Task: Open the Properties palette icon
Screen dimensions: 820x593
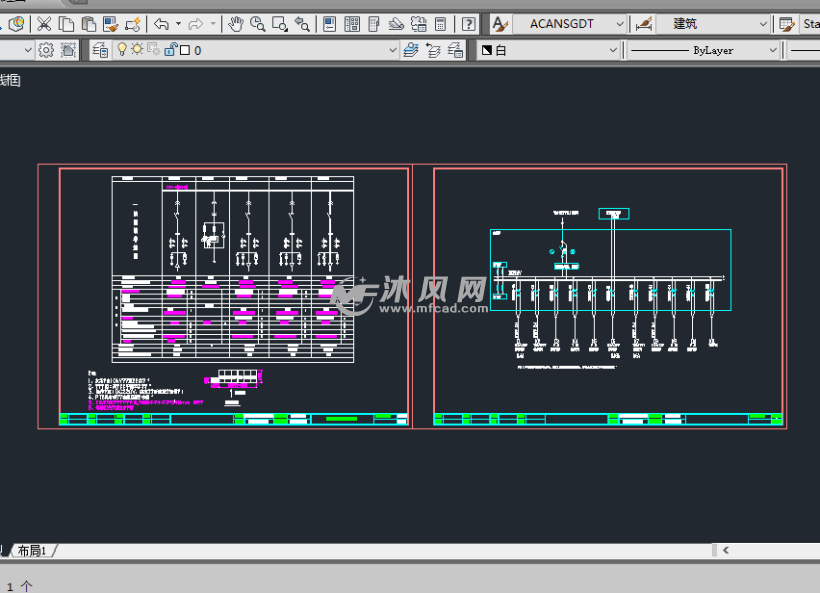Action: [329, 24]
